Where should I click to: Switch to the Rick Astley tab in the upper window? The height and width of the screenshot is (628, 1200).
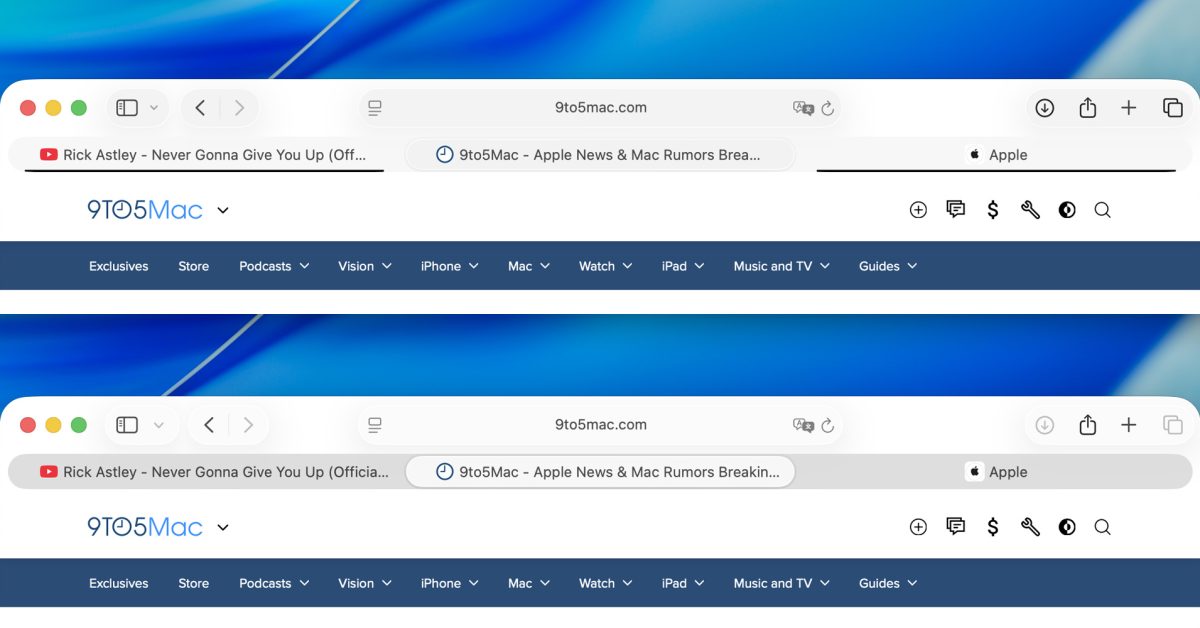click(203, 155)
